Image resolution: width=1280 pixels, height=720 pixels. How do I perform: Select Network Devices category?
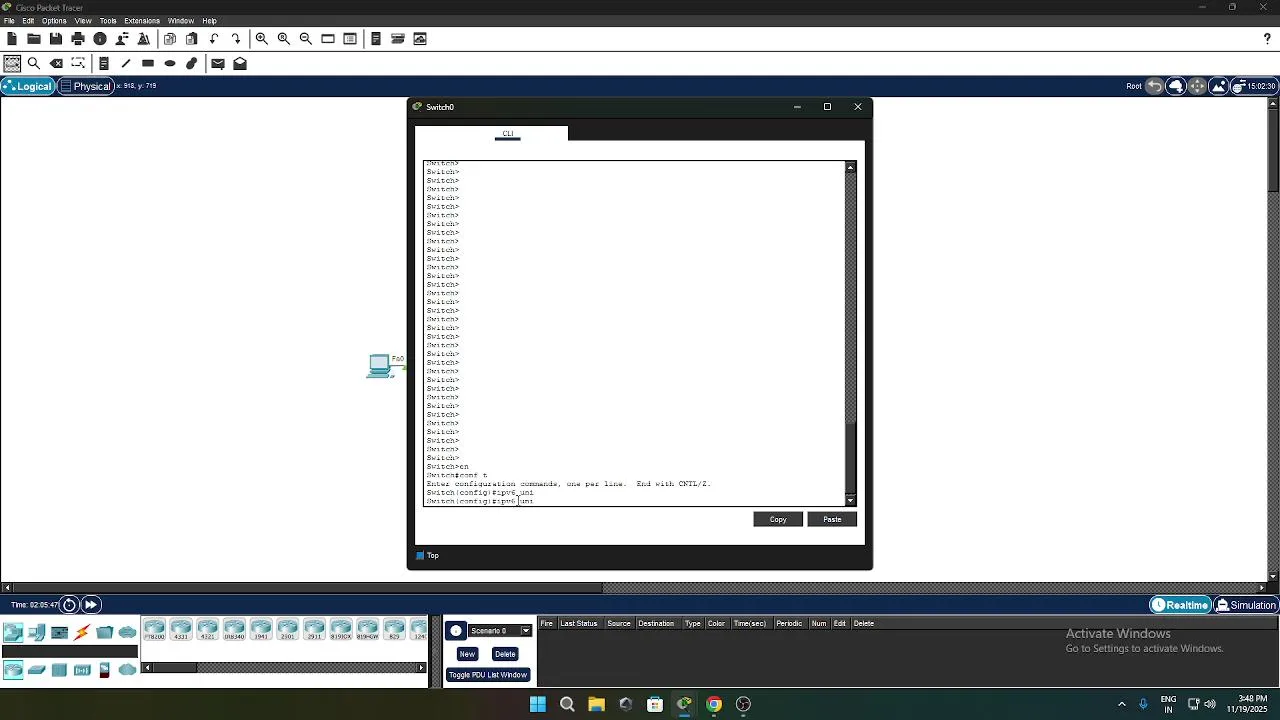[13, 632]
